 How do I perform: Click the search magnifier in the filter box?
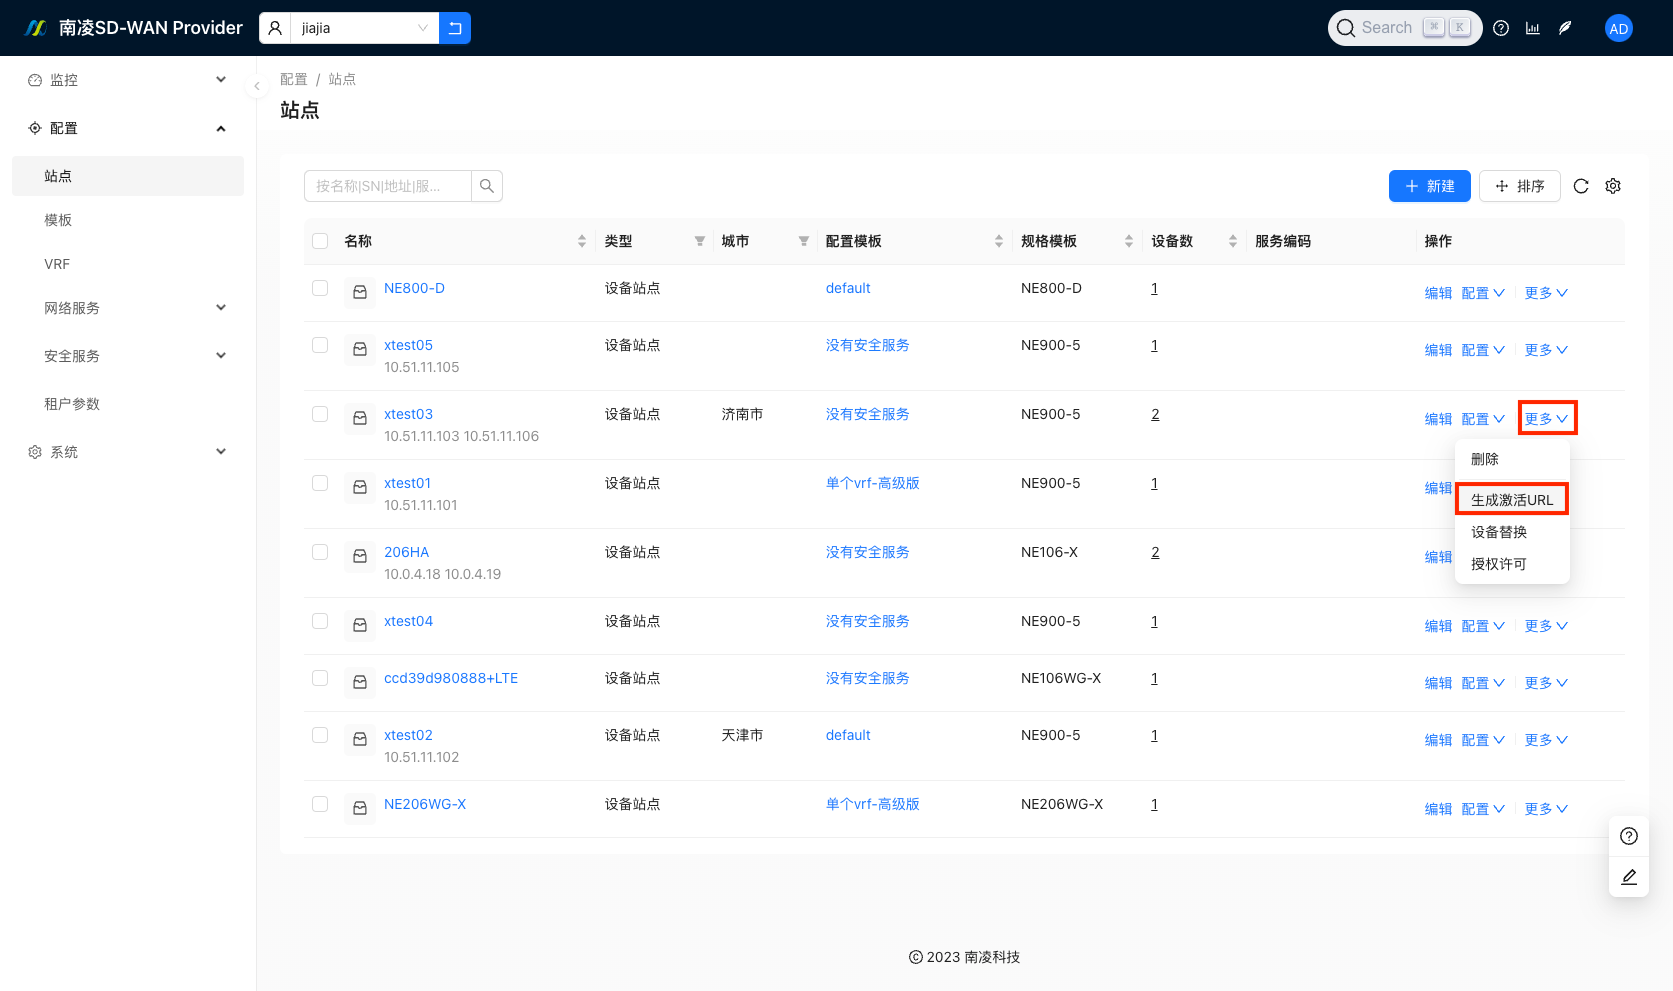tap(487, 186)
